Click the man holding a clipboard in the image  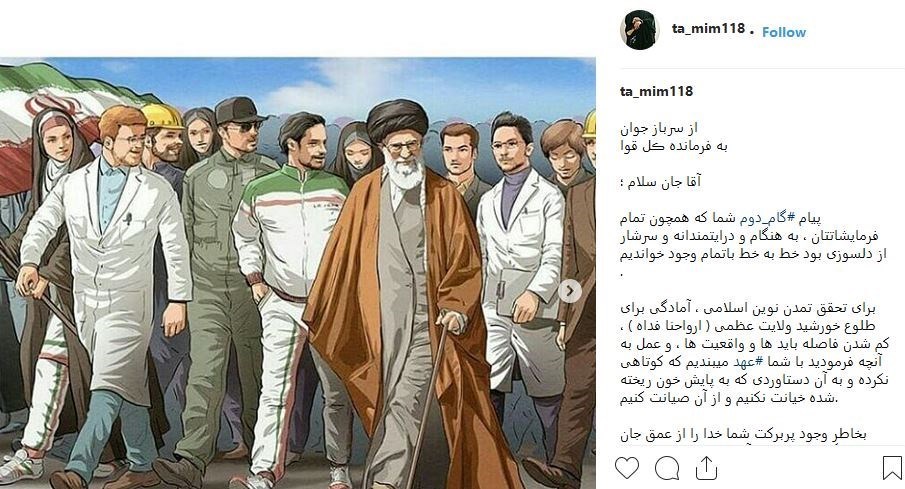(519, 277)
